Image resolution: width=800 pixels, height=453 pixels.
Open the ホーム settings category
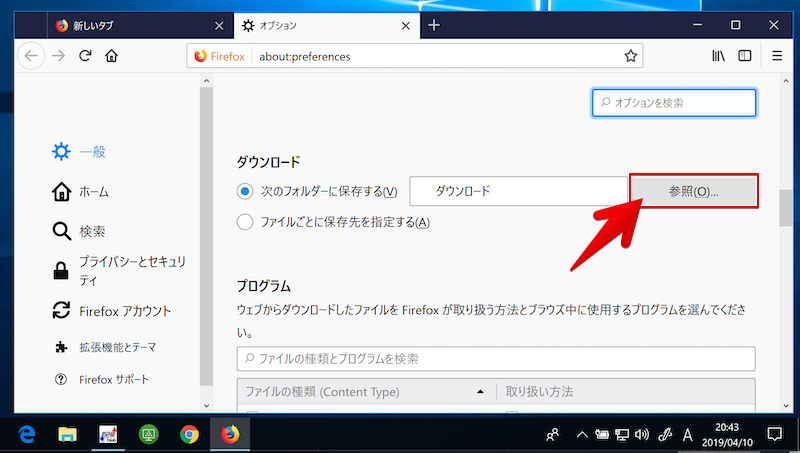93,191
